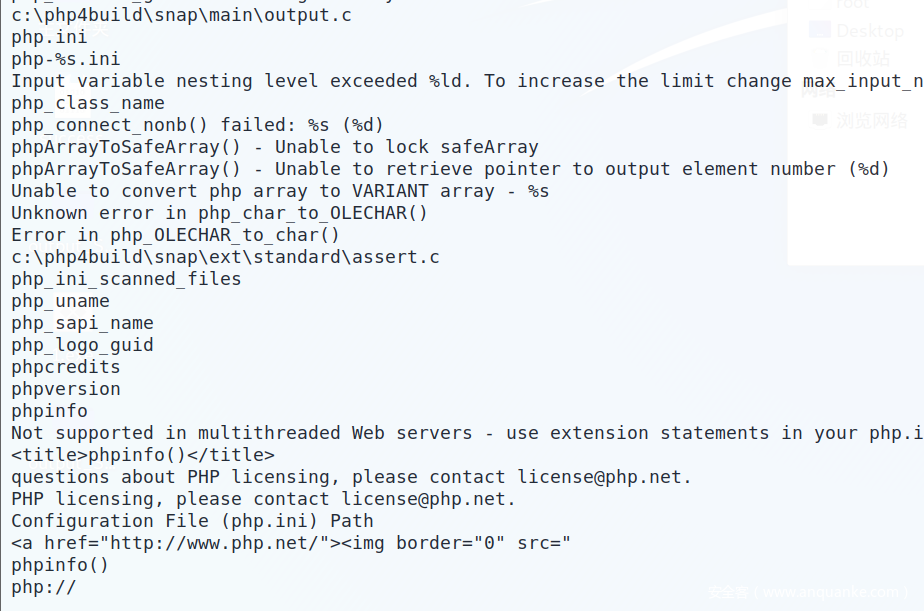This screenshot has width=924, height=611.
Task: Select the Desktop label in the sidebar
Action: [x=870, y=31]
